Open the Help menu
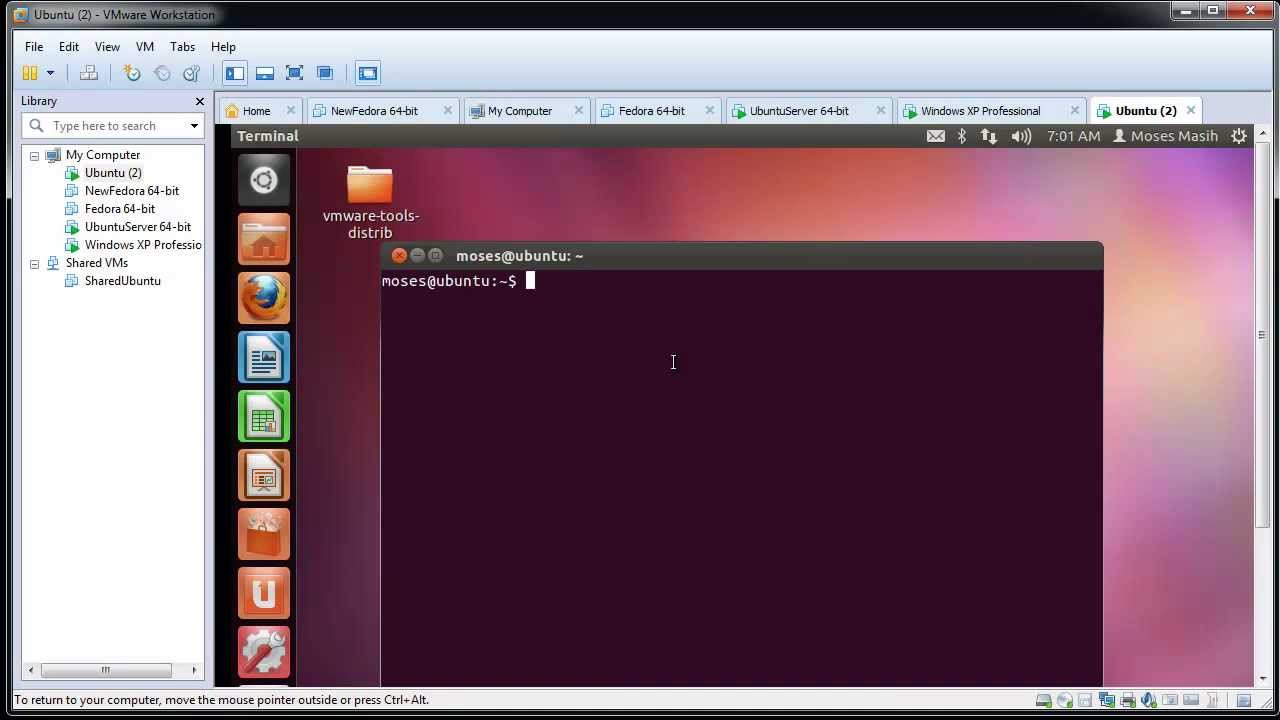 click(x=223, y=47)
